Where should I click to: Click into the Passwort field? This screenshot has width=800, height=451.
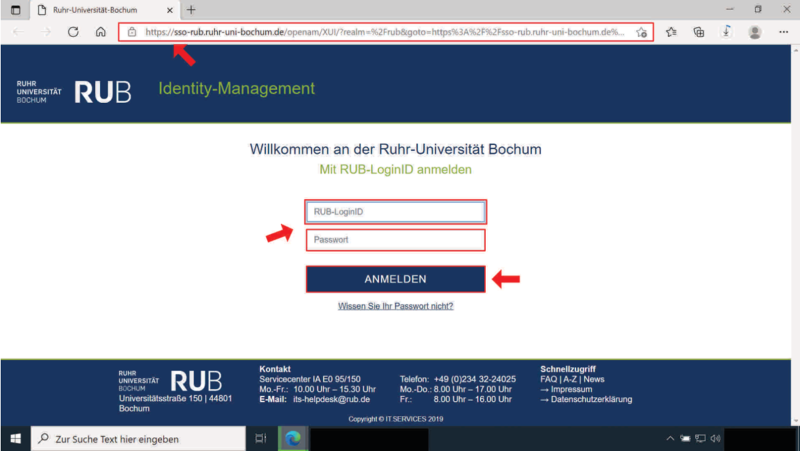tap(396, 240)
